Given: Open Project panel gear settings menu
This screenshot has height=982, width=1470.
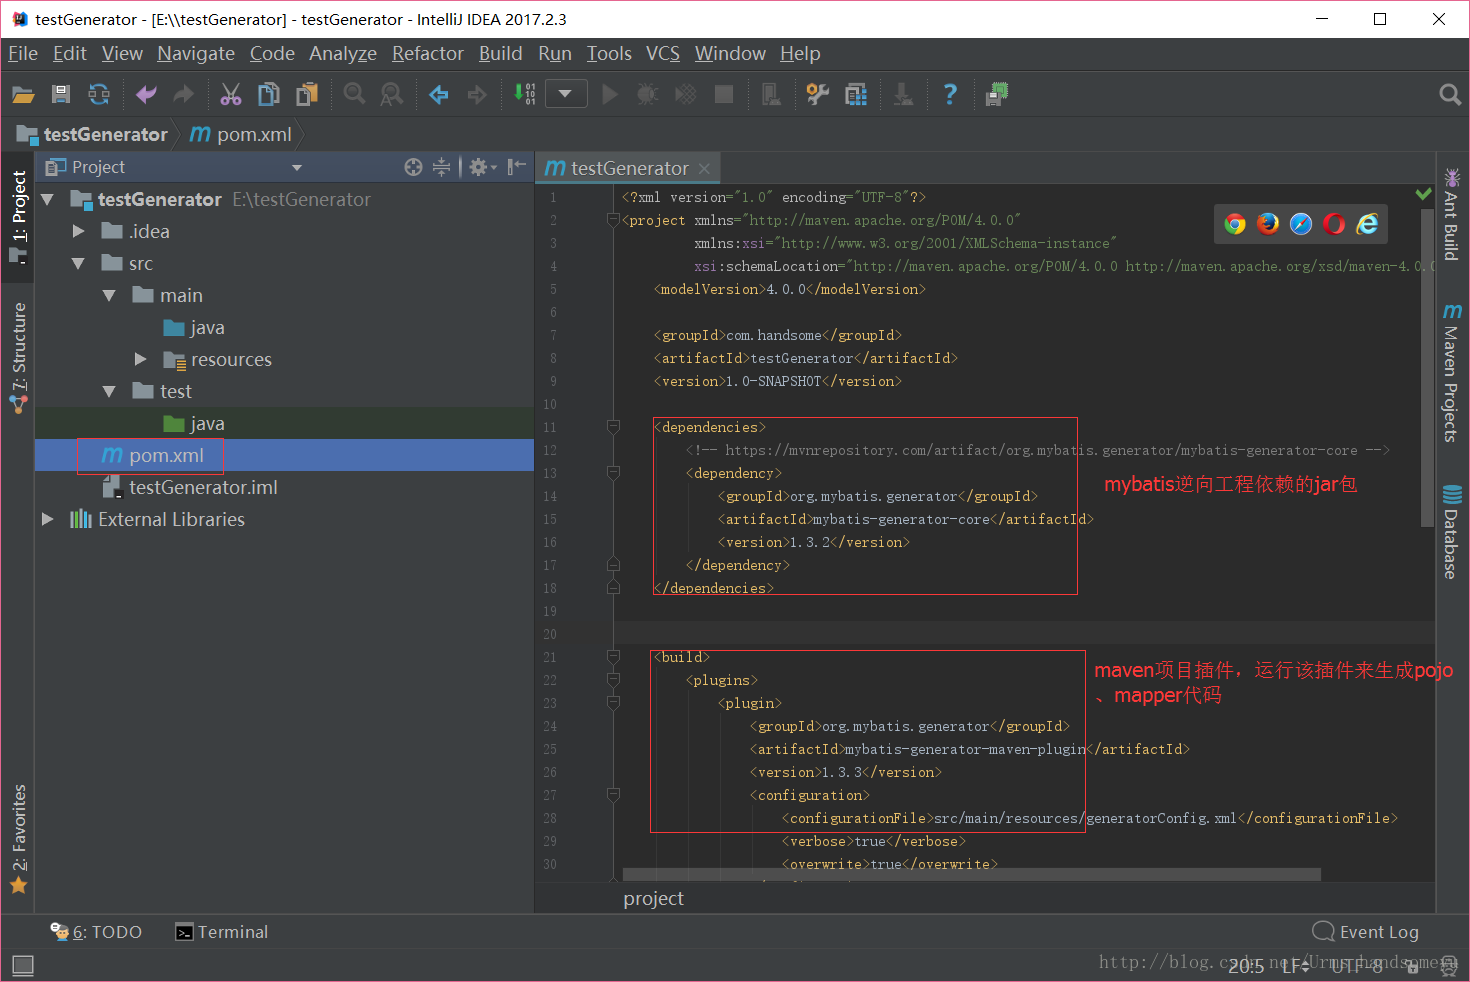Looking at the screenshot, I should pos(482,167).
